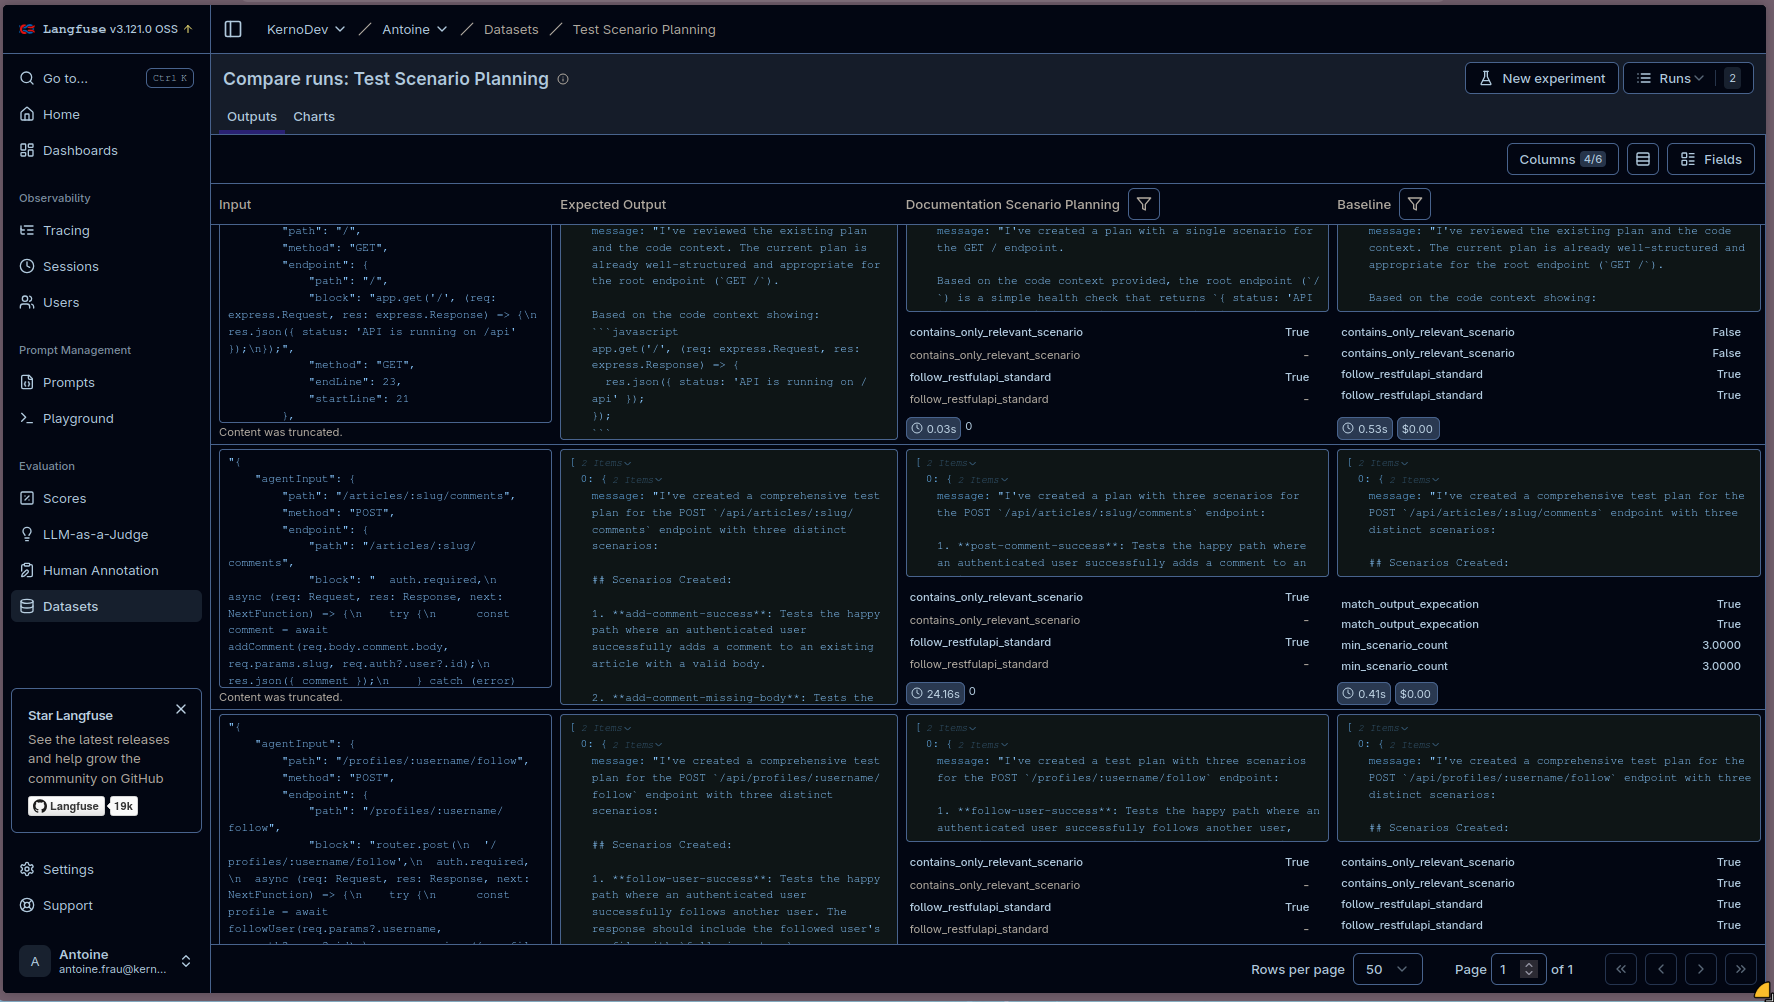
Task: Click the 0.41s latency badge
Action: tap(1364, 693)
